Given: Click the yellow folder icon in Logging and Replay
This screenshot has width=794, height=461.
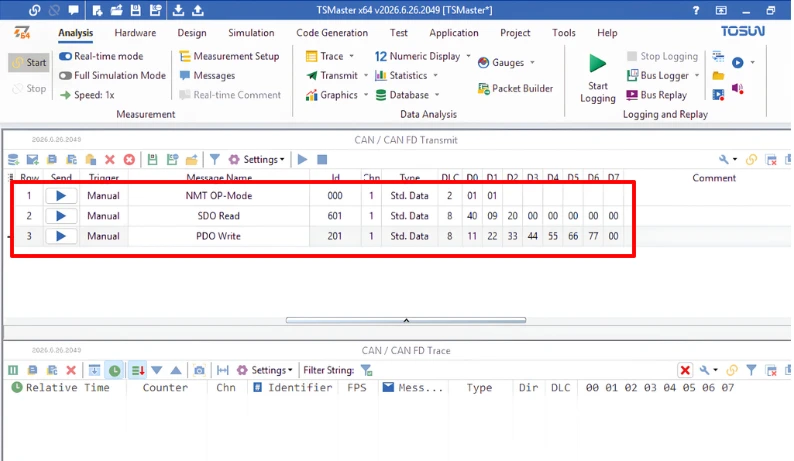Looking at the screenshot, I should [718, 76].
